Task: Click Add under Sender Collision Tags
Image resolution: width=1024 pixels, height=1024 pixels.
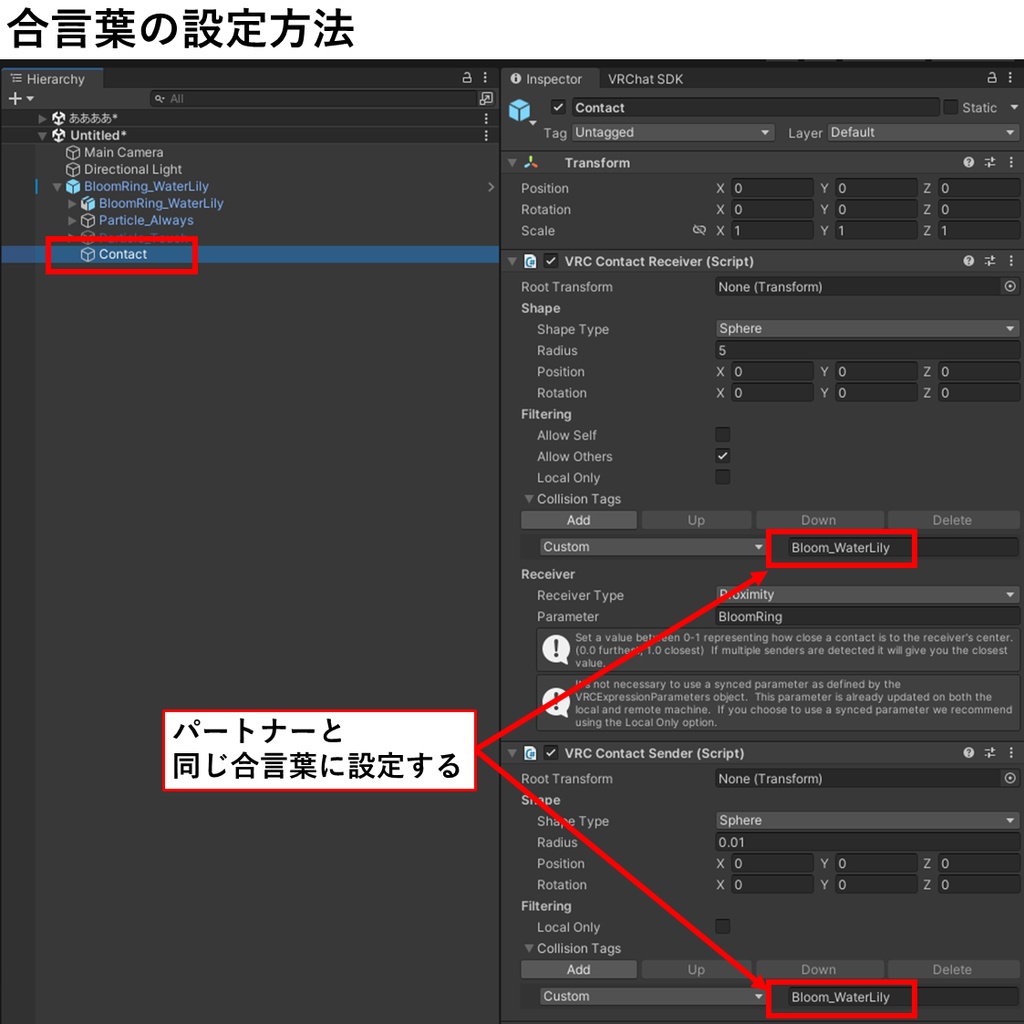Action: 579,970
